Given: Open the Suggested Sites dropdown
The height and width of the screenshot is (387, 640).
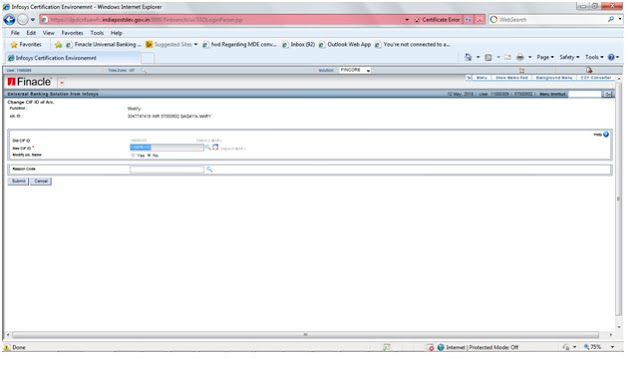Looking at the screenshot, I should [171, 44].
